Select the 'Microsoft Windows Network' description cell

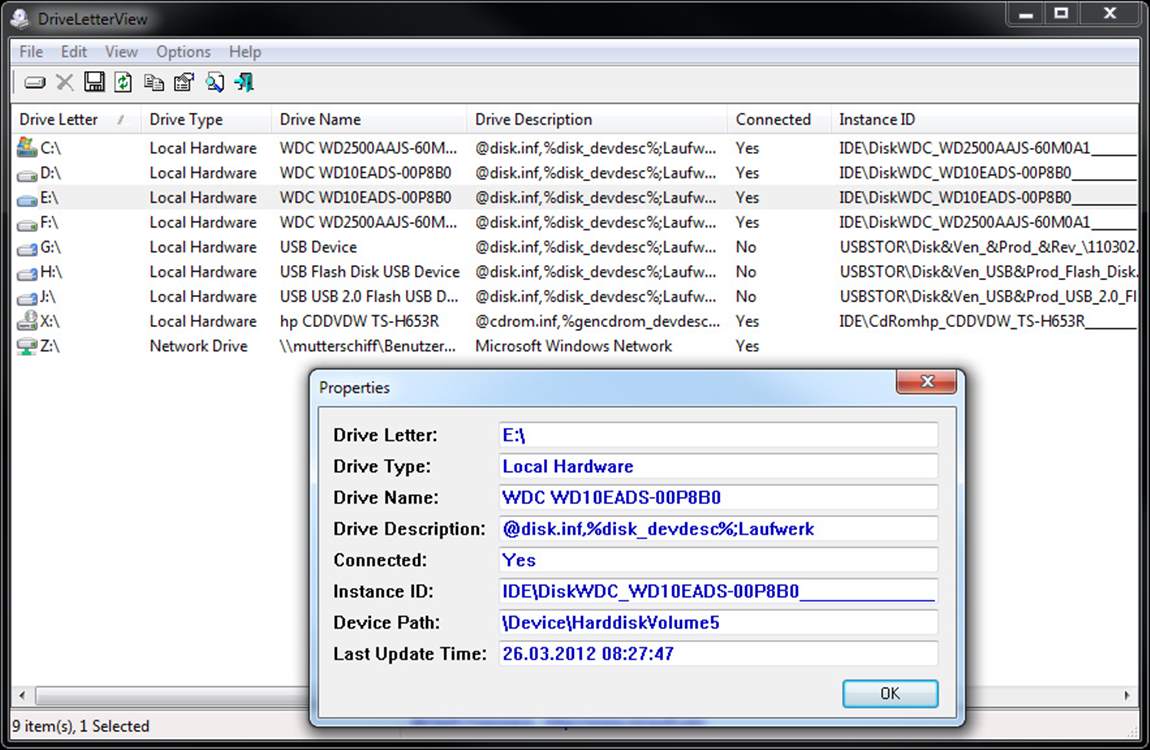pos(574,346)
